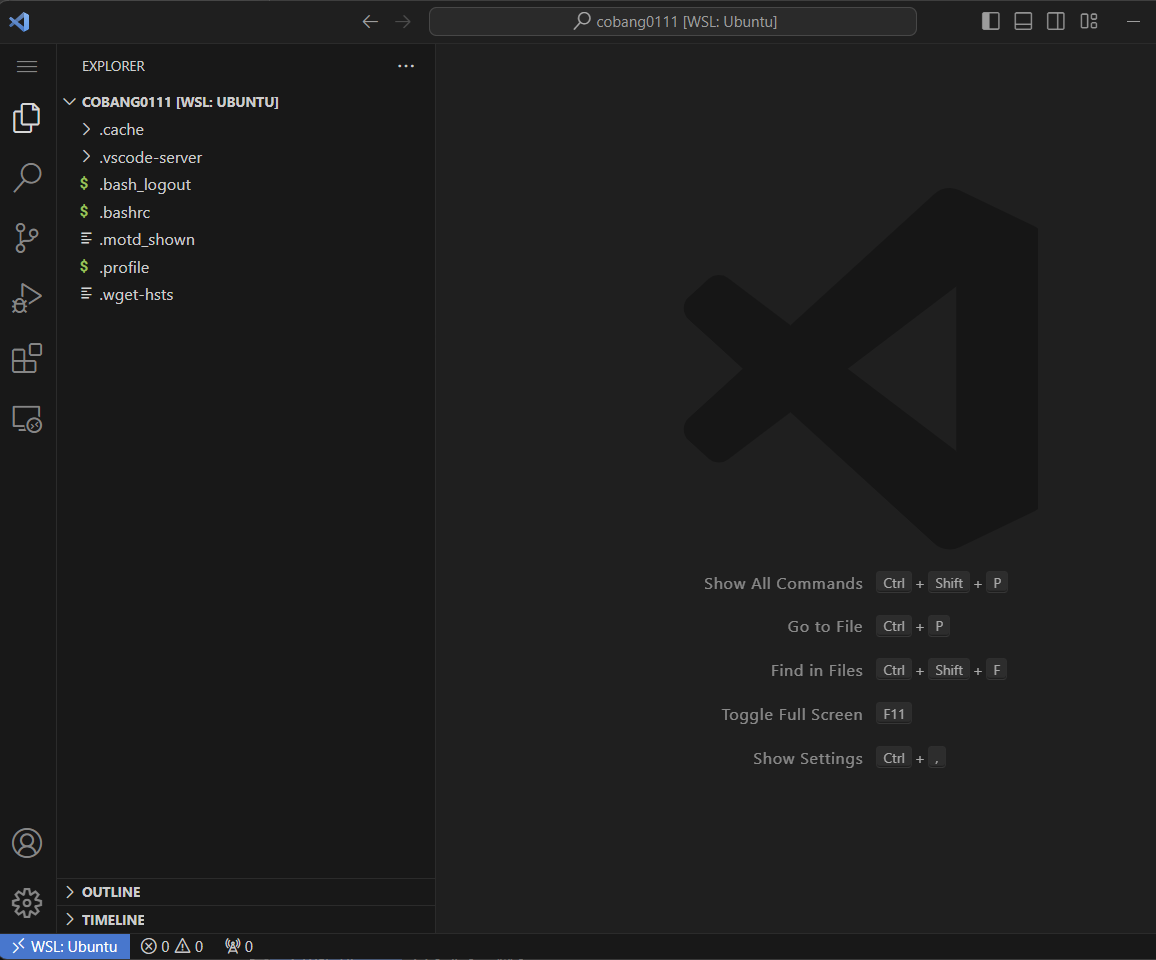The image size is (1156, 960).
Task: Open the .motd_shown file
Action: pyautogui.click(x=246, y=240)
